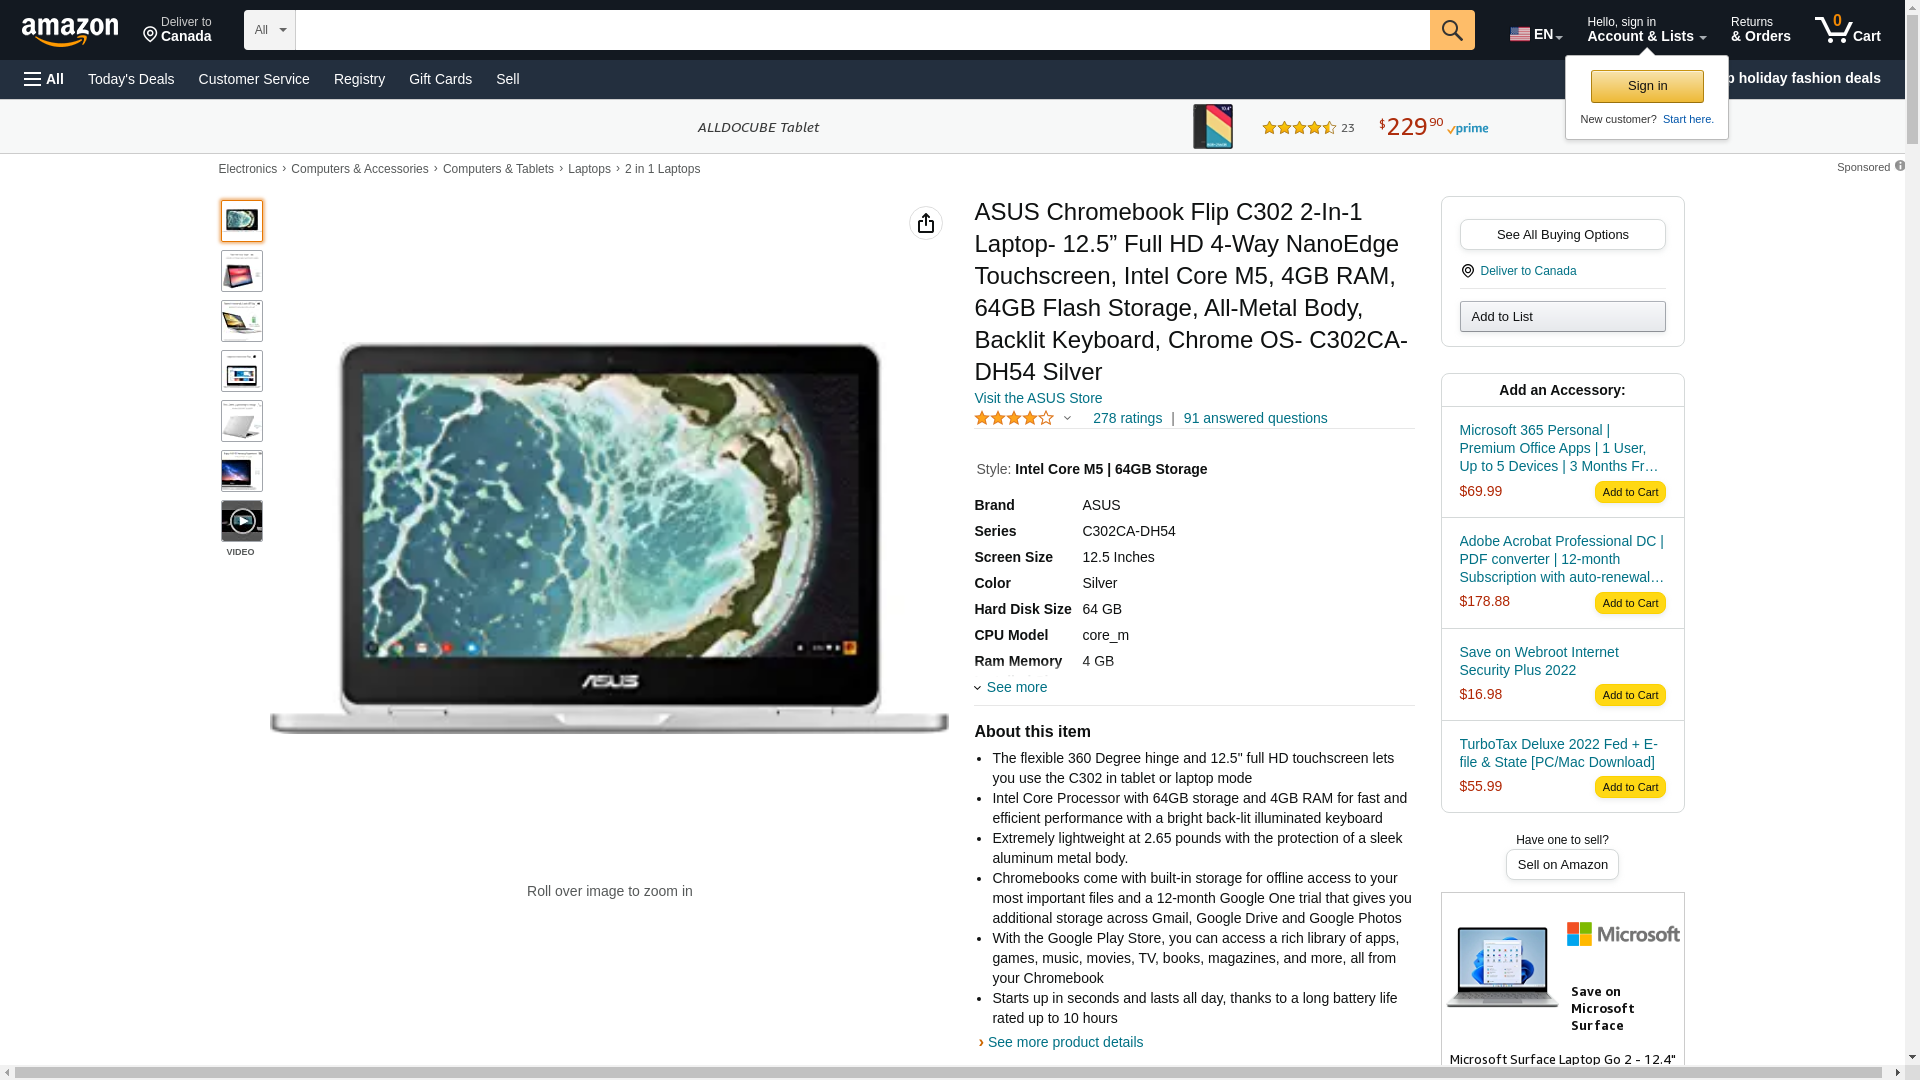The width and height of the screenshot is (1920, 1080).
Task: Click the ALLDOCUBE Tablet ad image
Action: pyautogui.click(x=1212, y=127)
